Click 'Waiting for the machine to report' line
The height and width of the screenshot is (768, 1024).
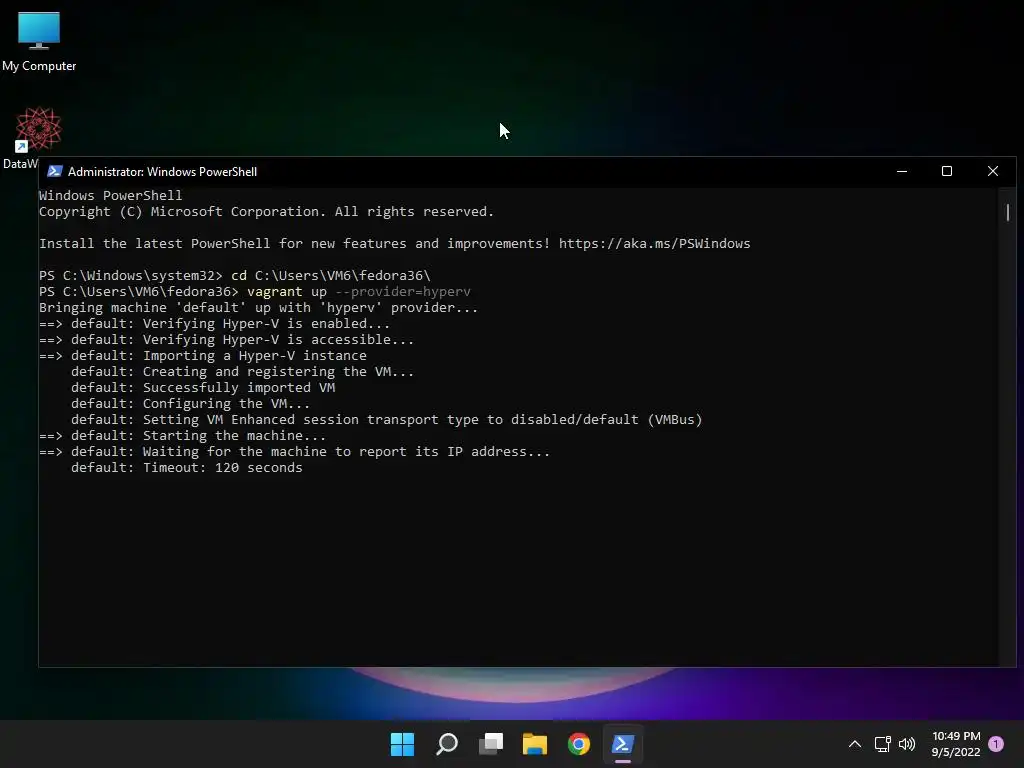[x=295, y=451]
